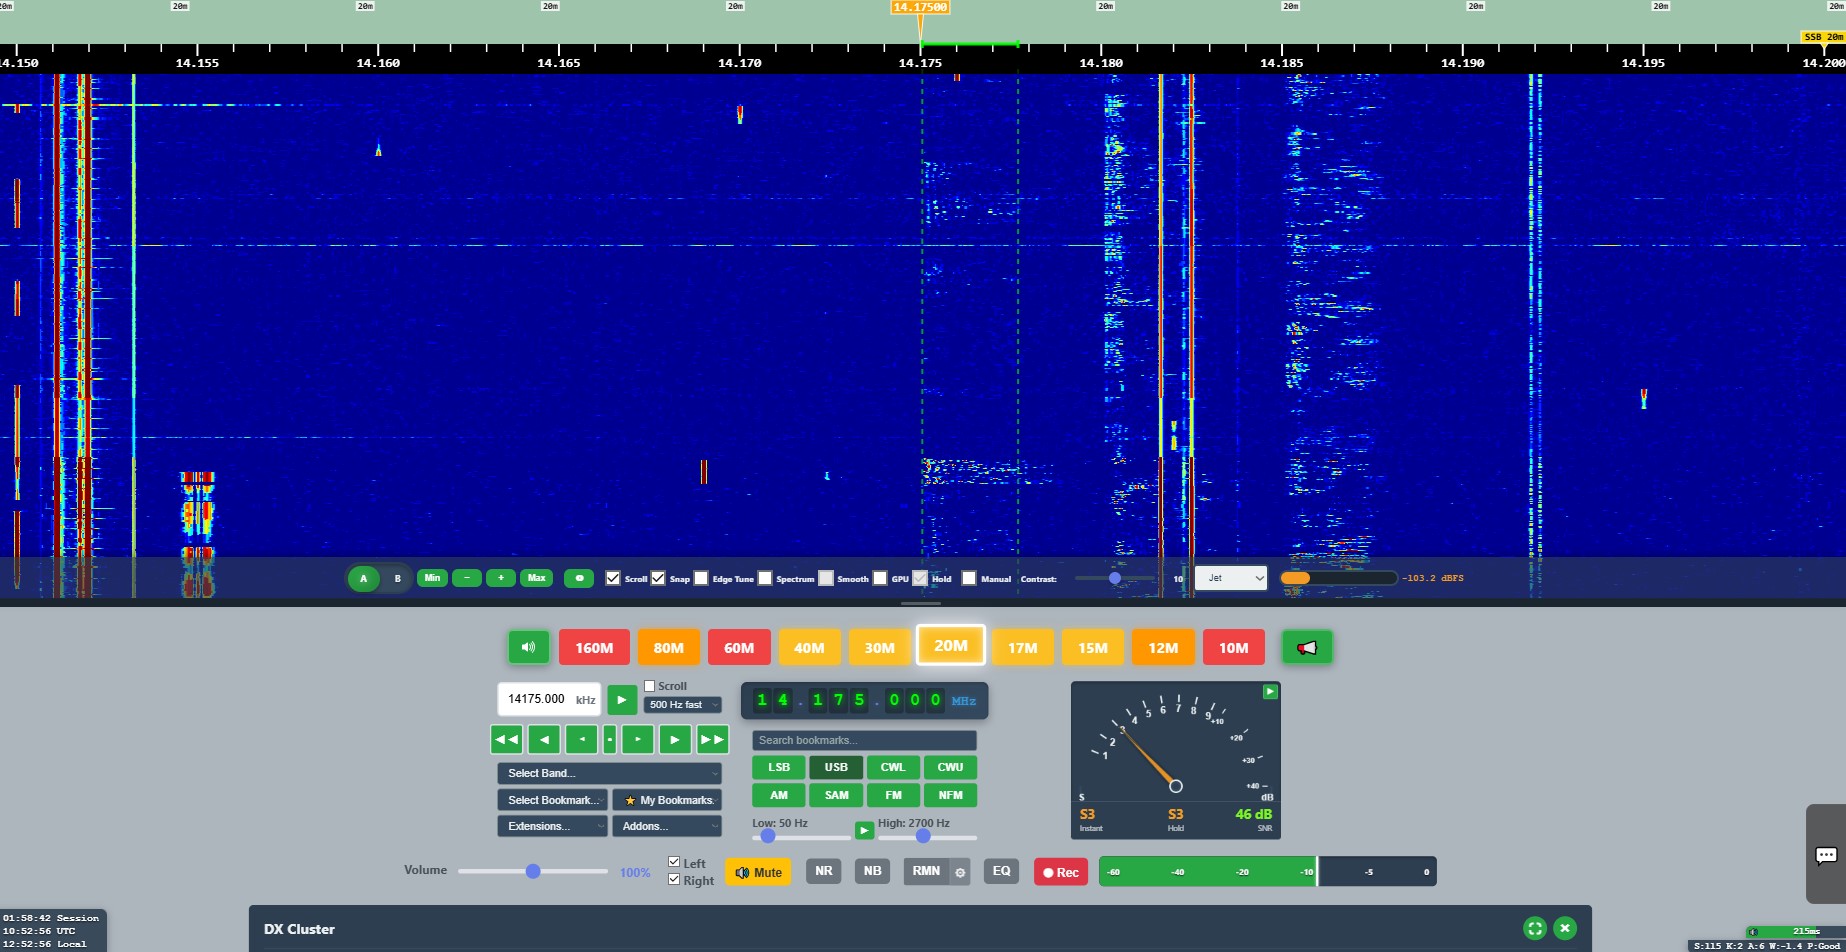
Task: Enable Spectrum checkbox
Action: click(765, 578)
